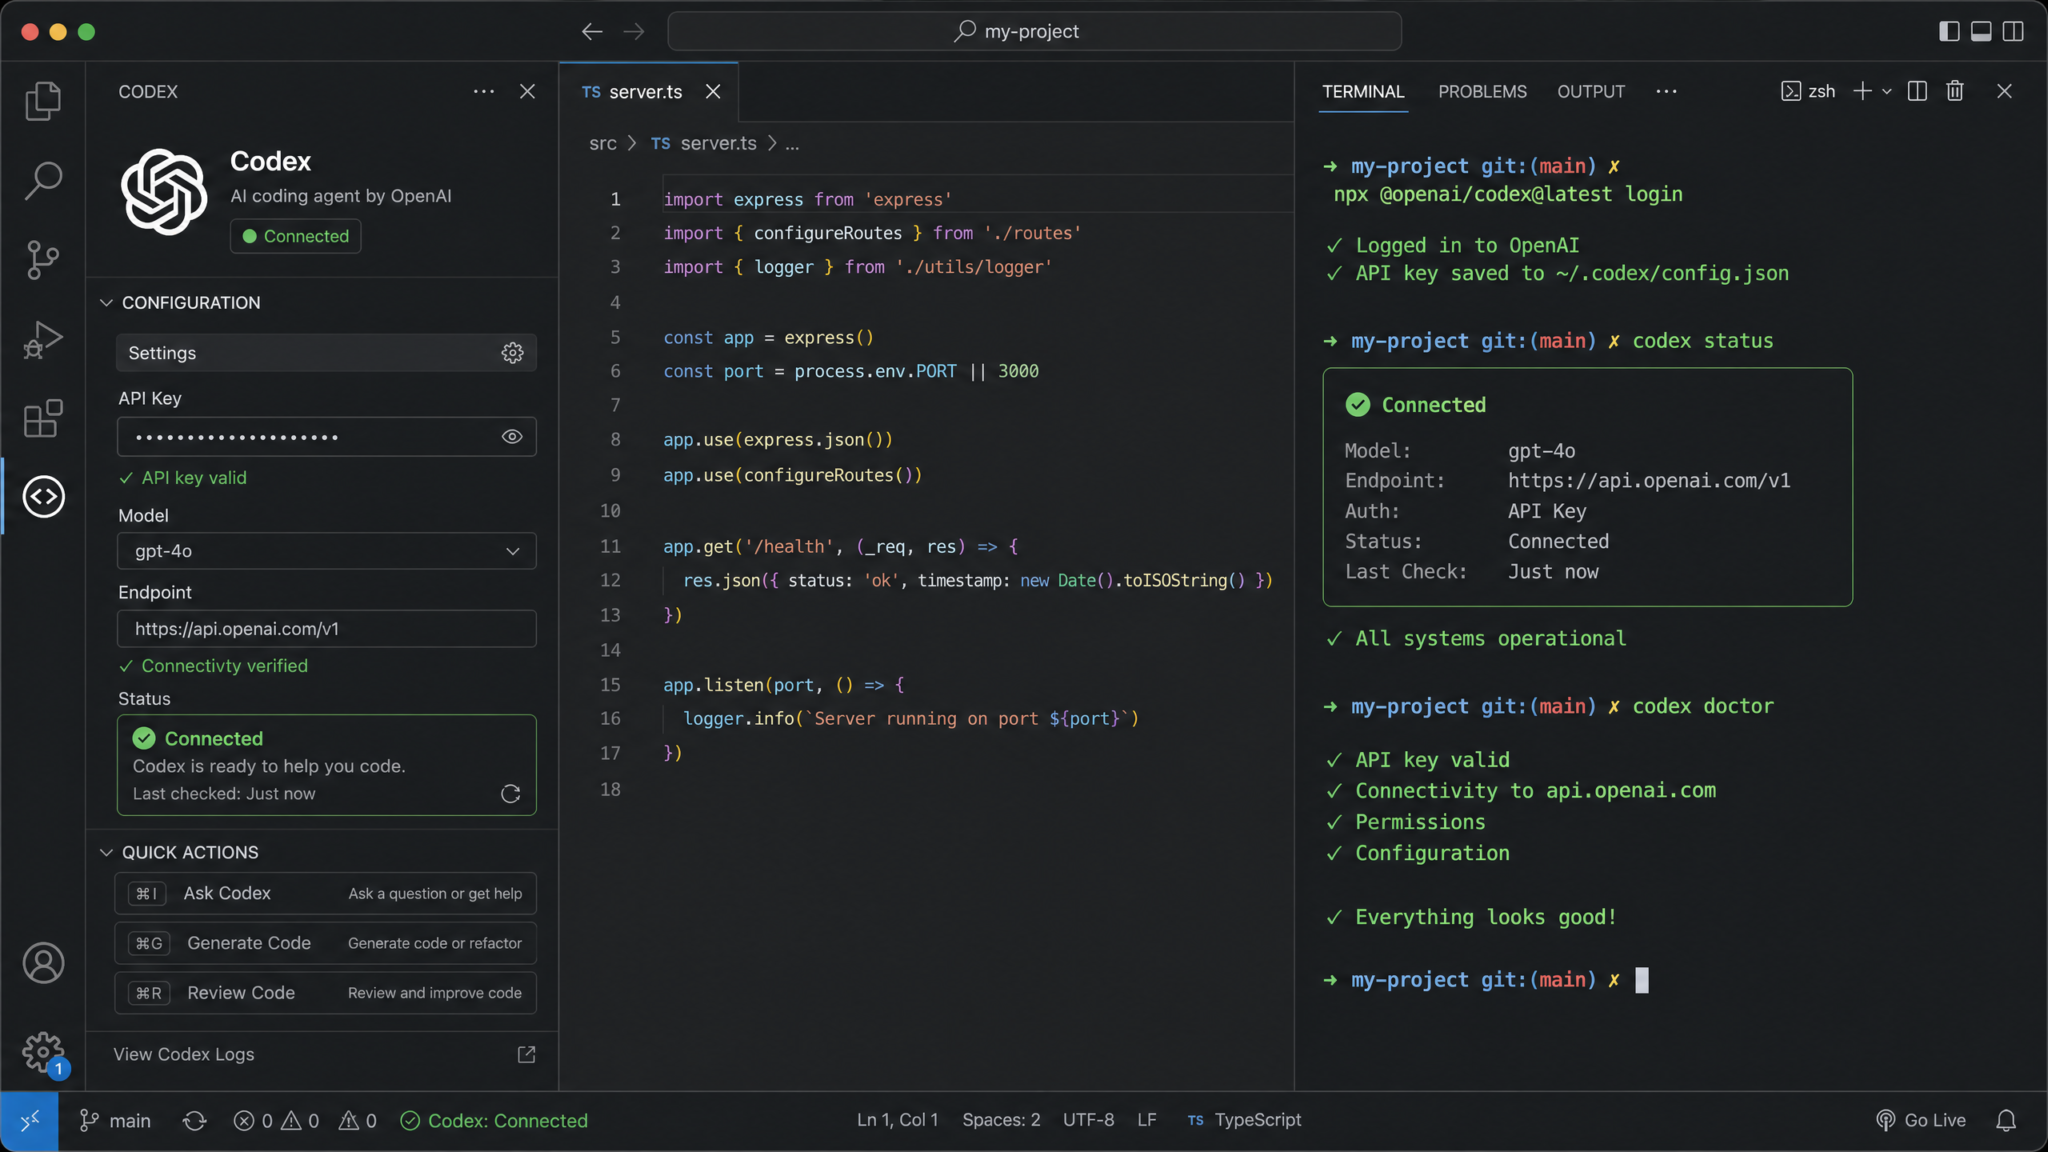Start Go Live server
The image size is (2048, 1152).
(1921, 1120)
